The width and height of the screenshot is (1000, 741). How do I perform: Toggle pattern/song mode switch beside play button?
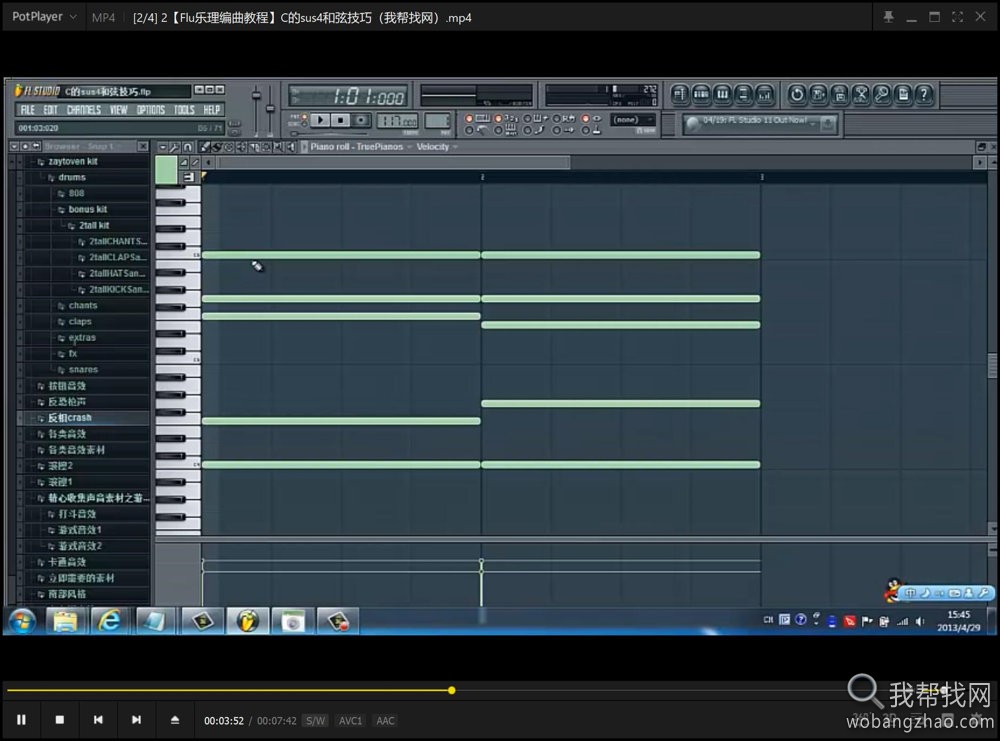click(x=302, y=120)
